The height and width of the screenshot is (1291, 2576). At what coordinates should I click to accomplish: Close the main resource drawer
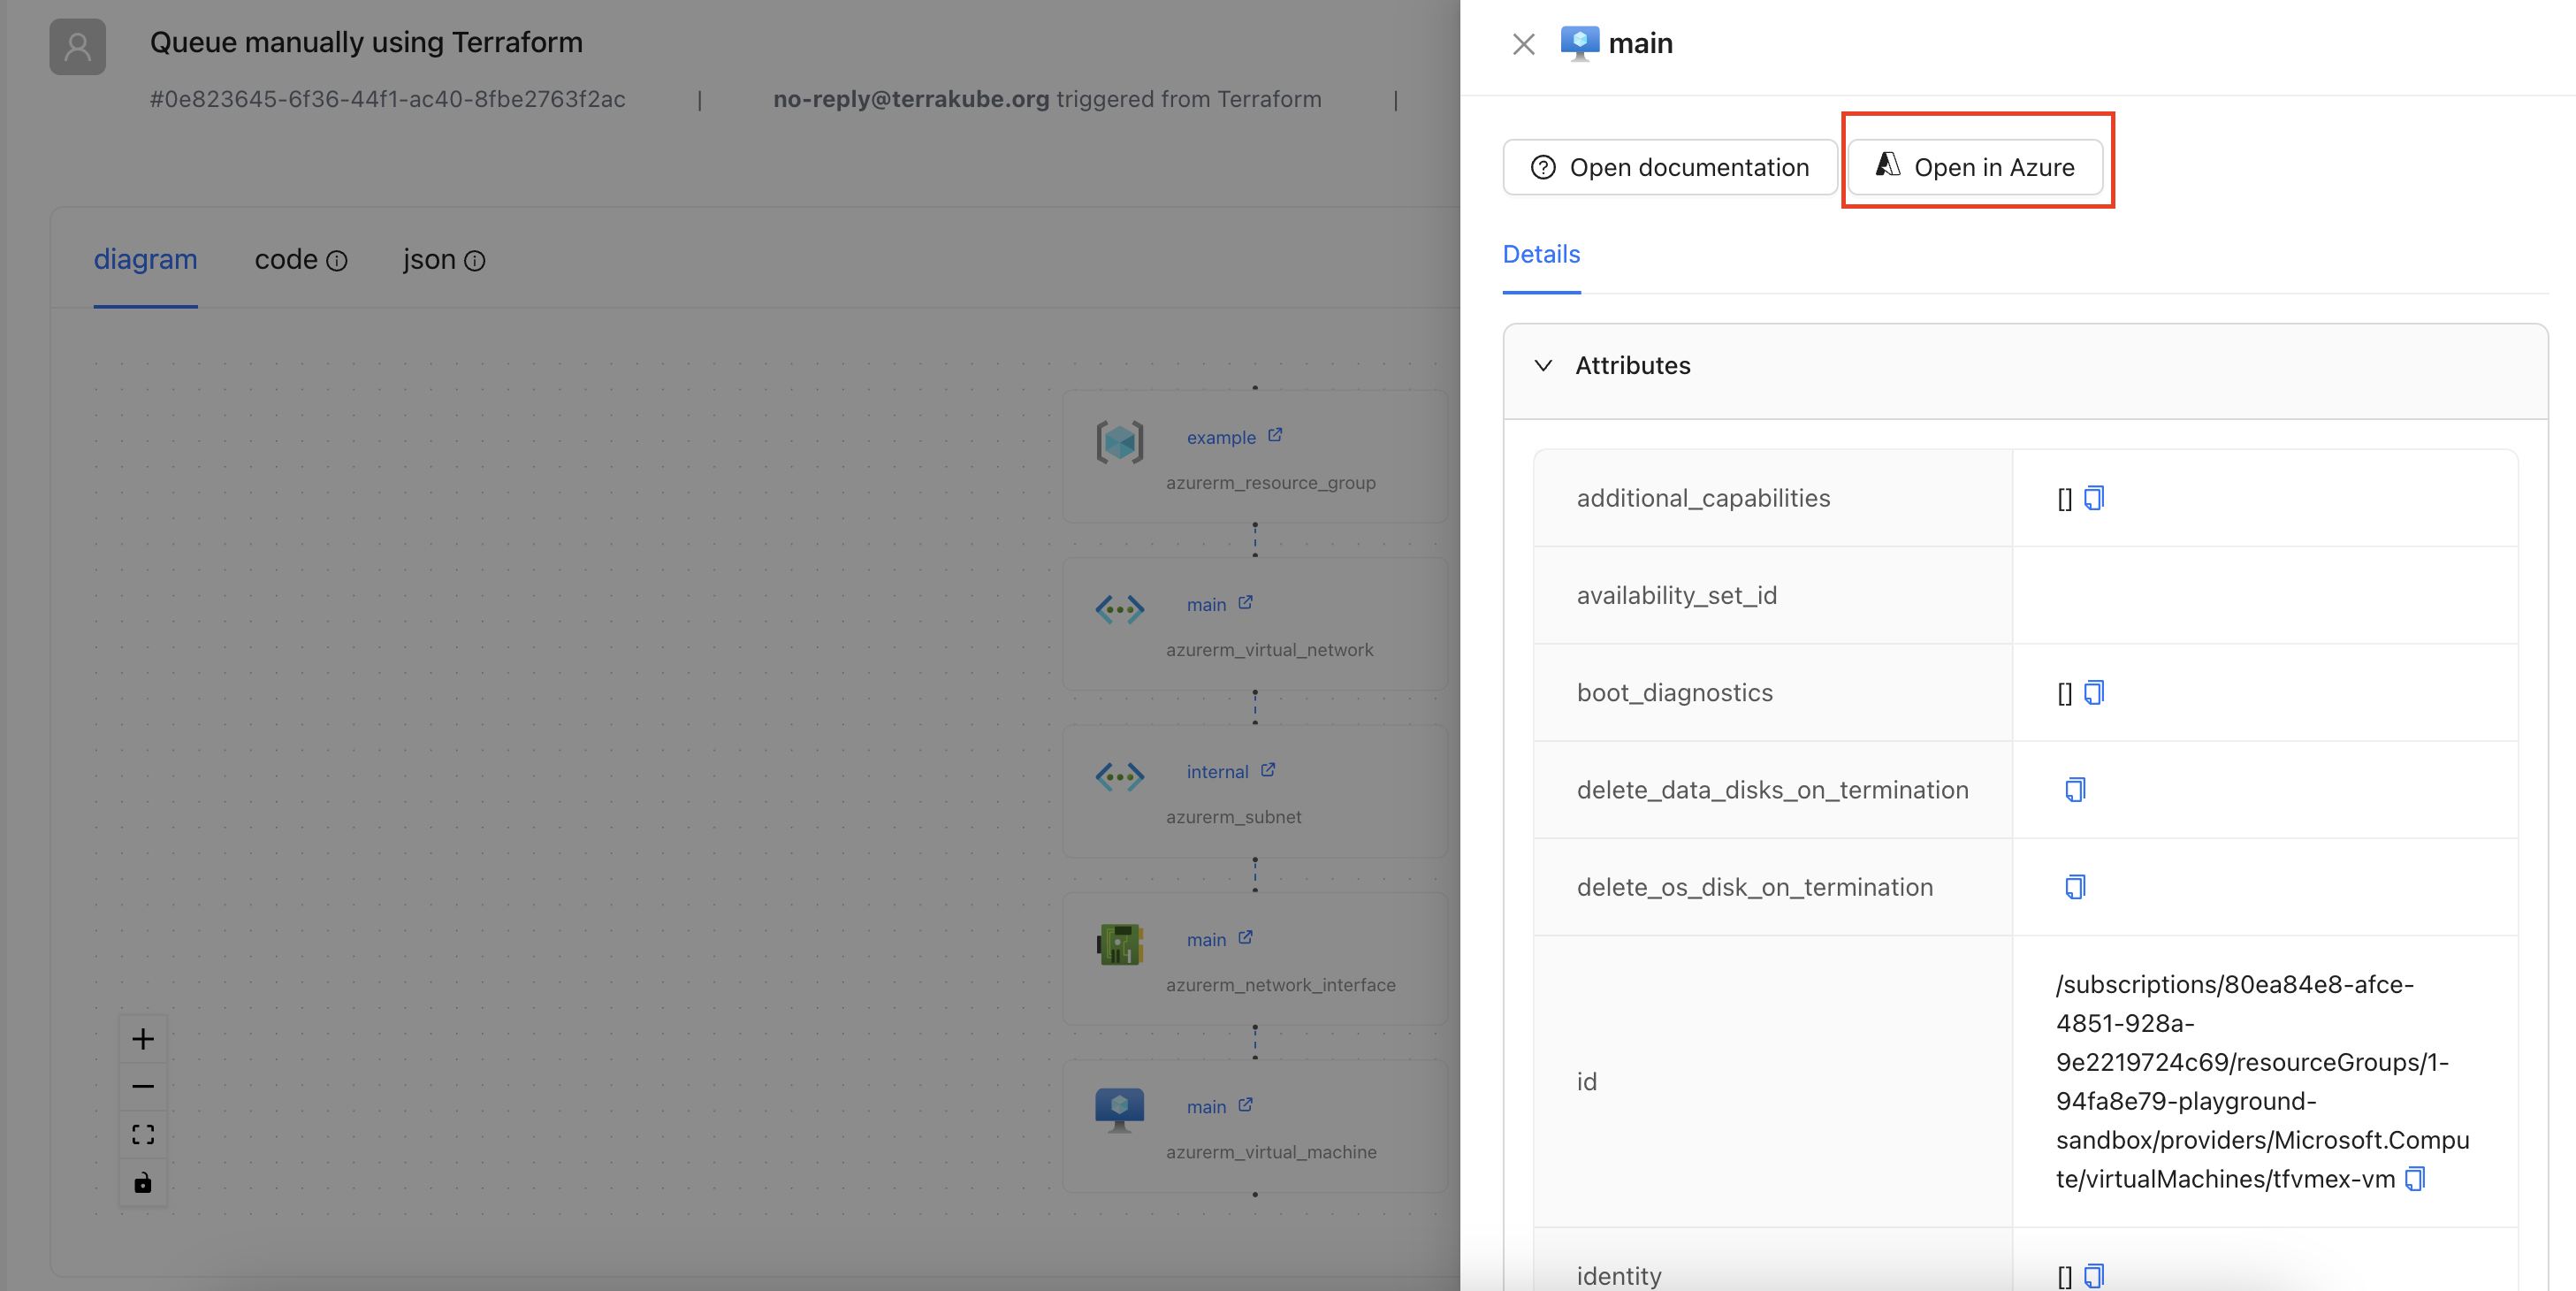click(x=1523, y=44)
